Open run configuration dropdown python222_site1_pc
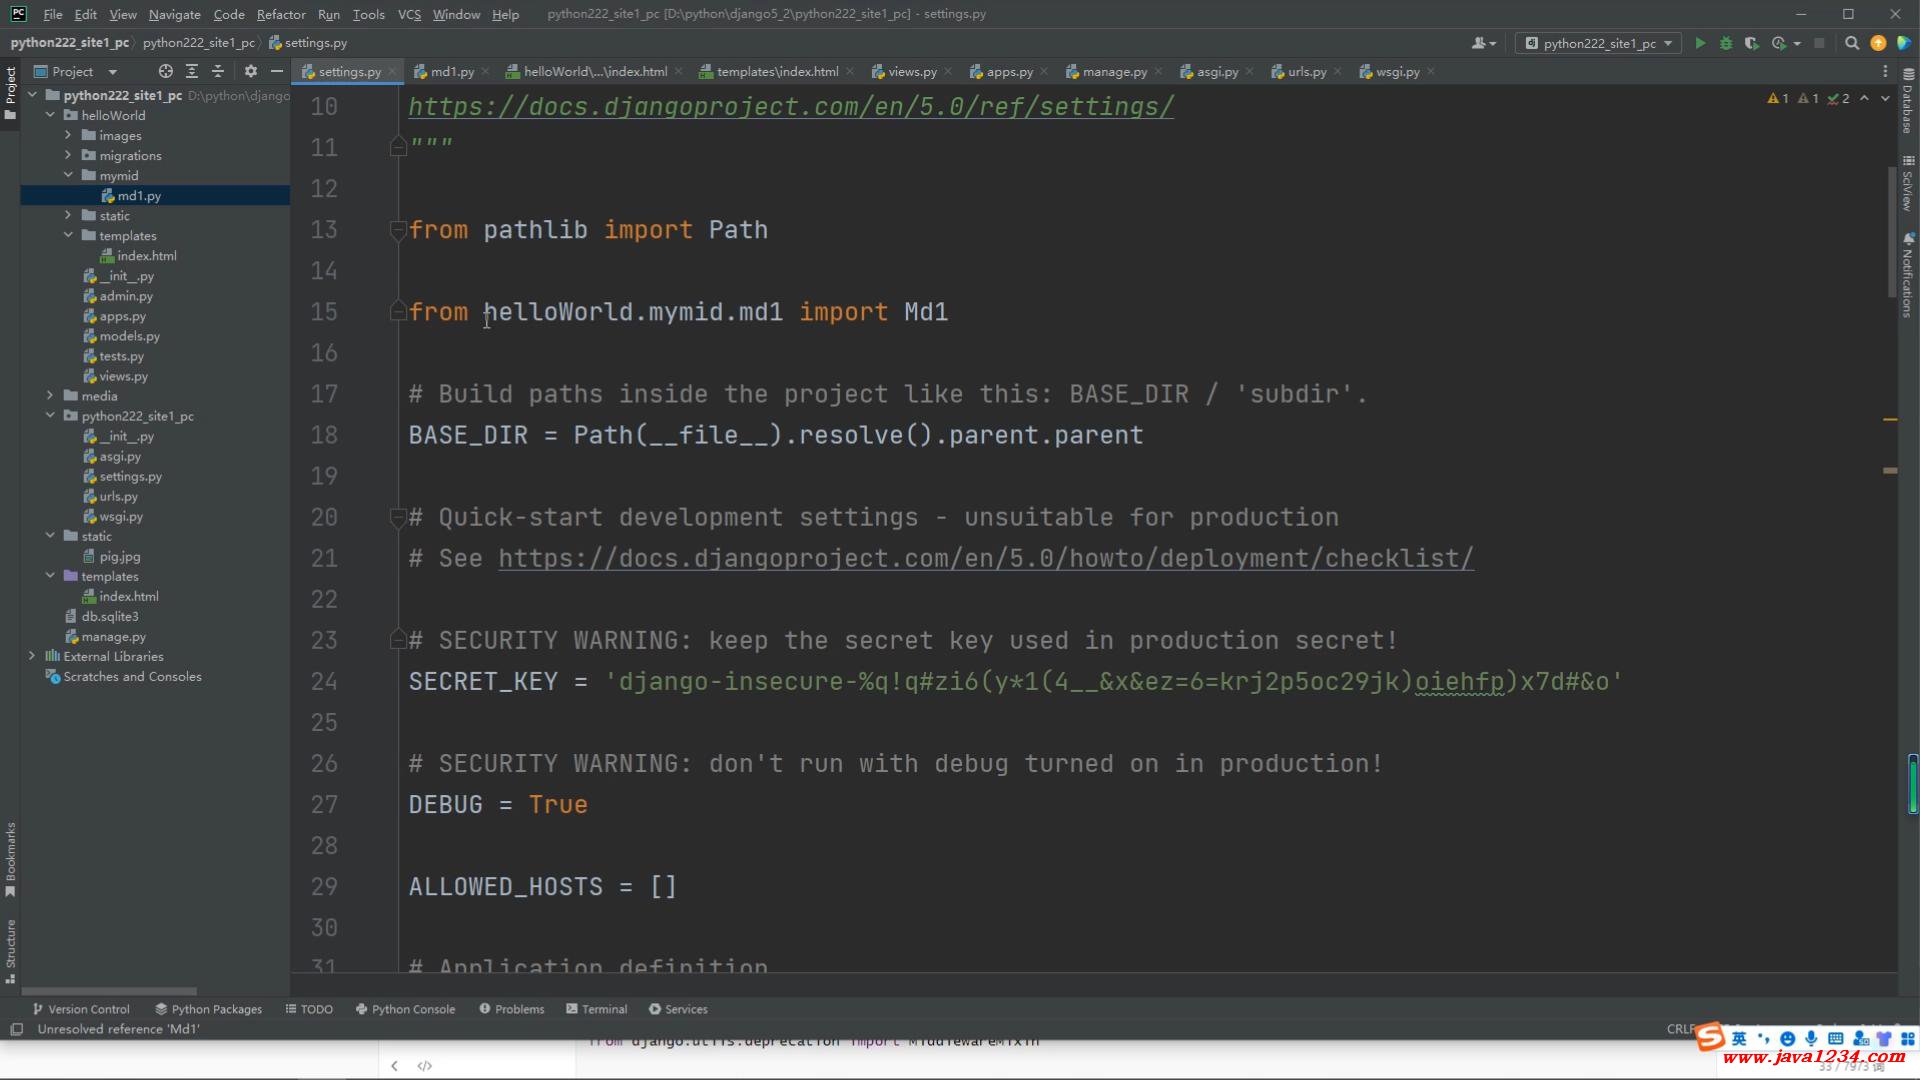This screenshot has height=1080, width=1920. click(x=1598, y=43)
